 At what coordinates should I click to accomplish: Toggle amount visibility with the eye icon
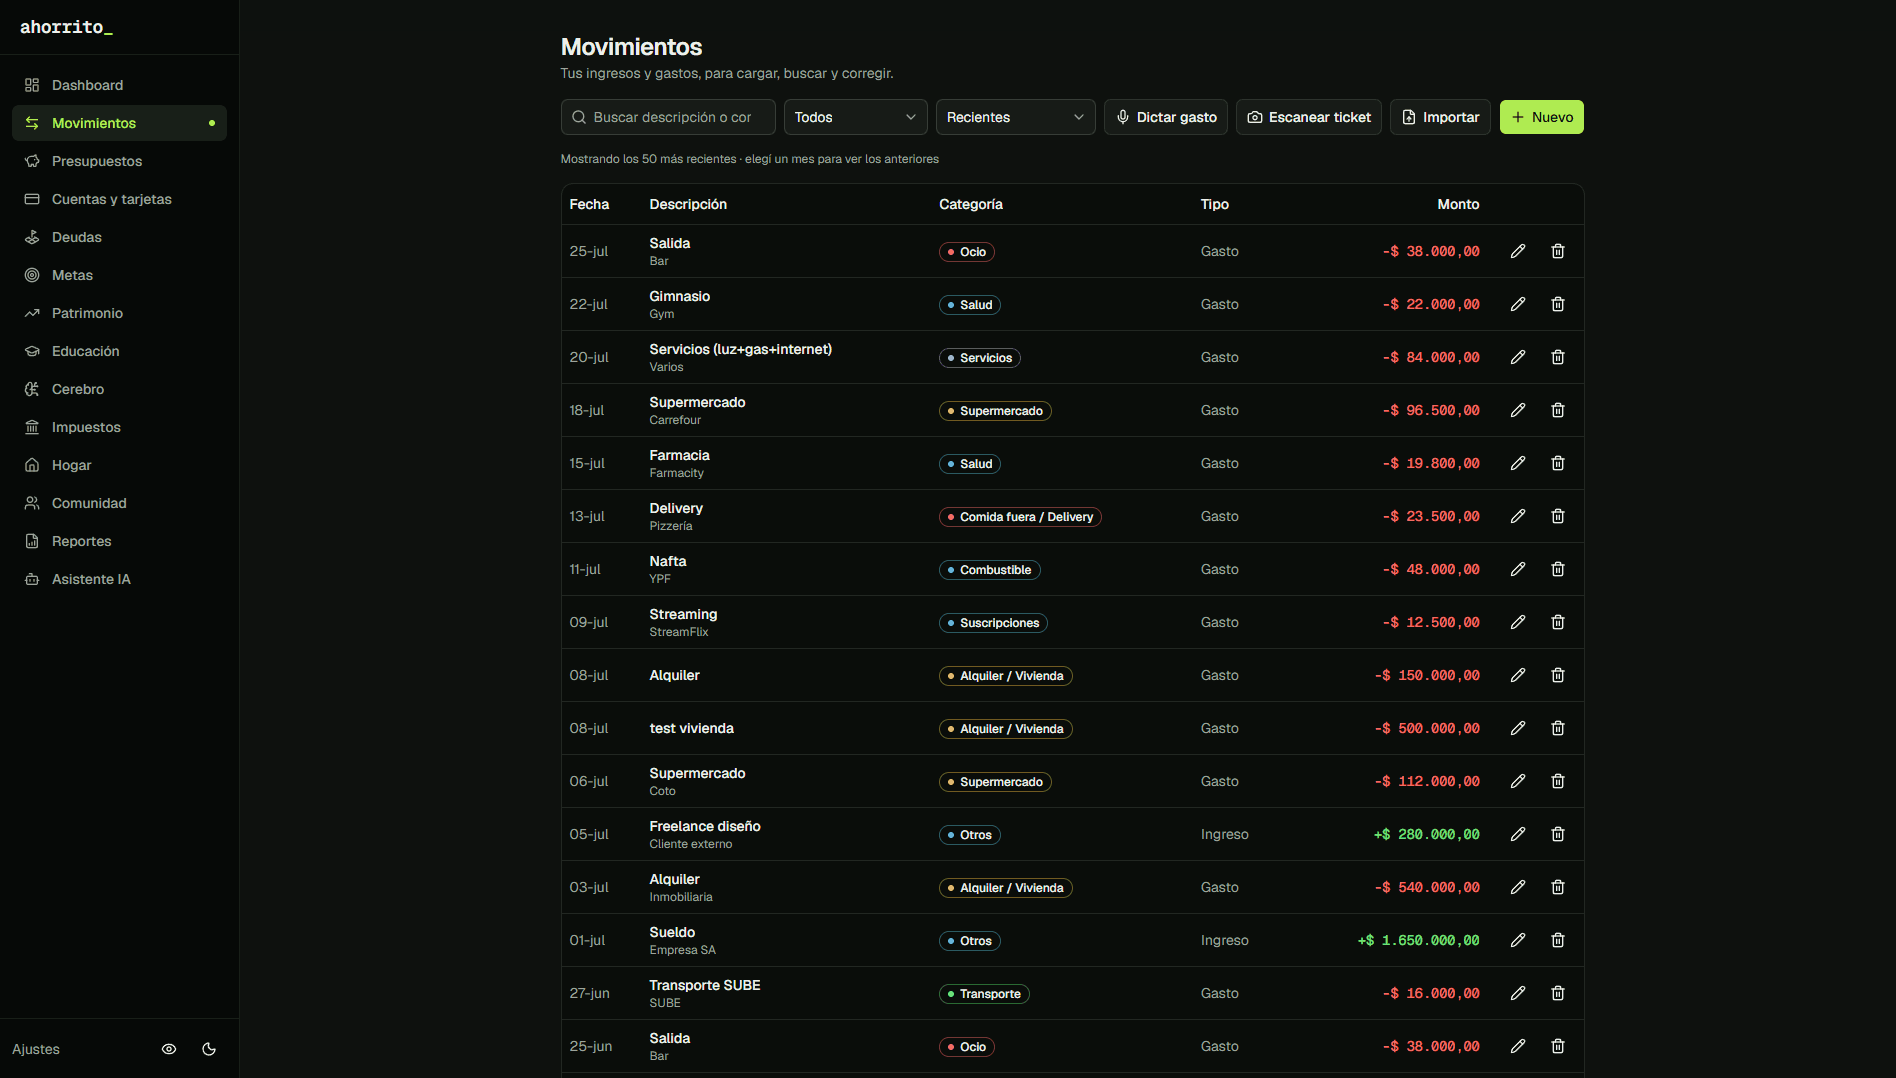169,1049
